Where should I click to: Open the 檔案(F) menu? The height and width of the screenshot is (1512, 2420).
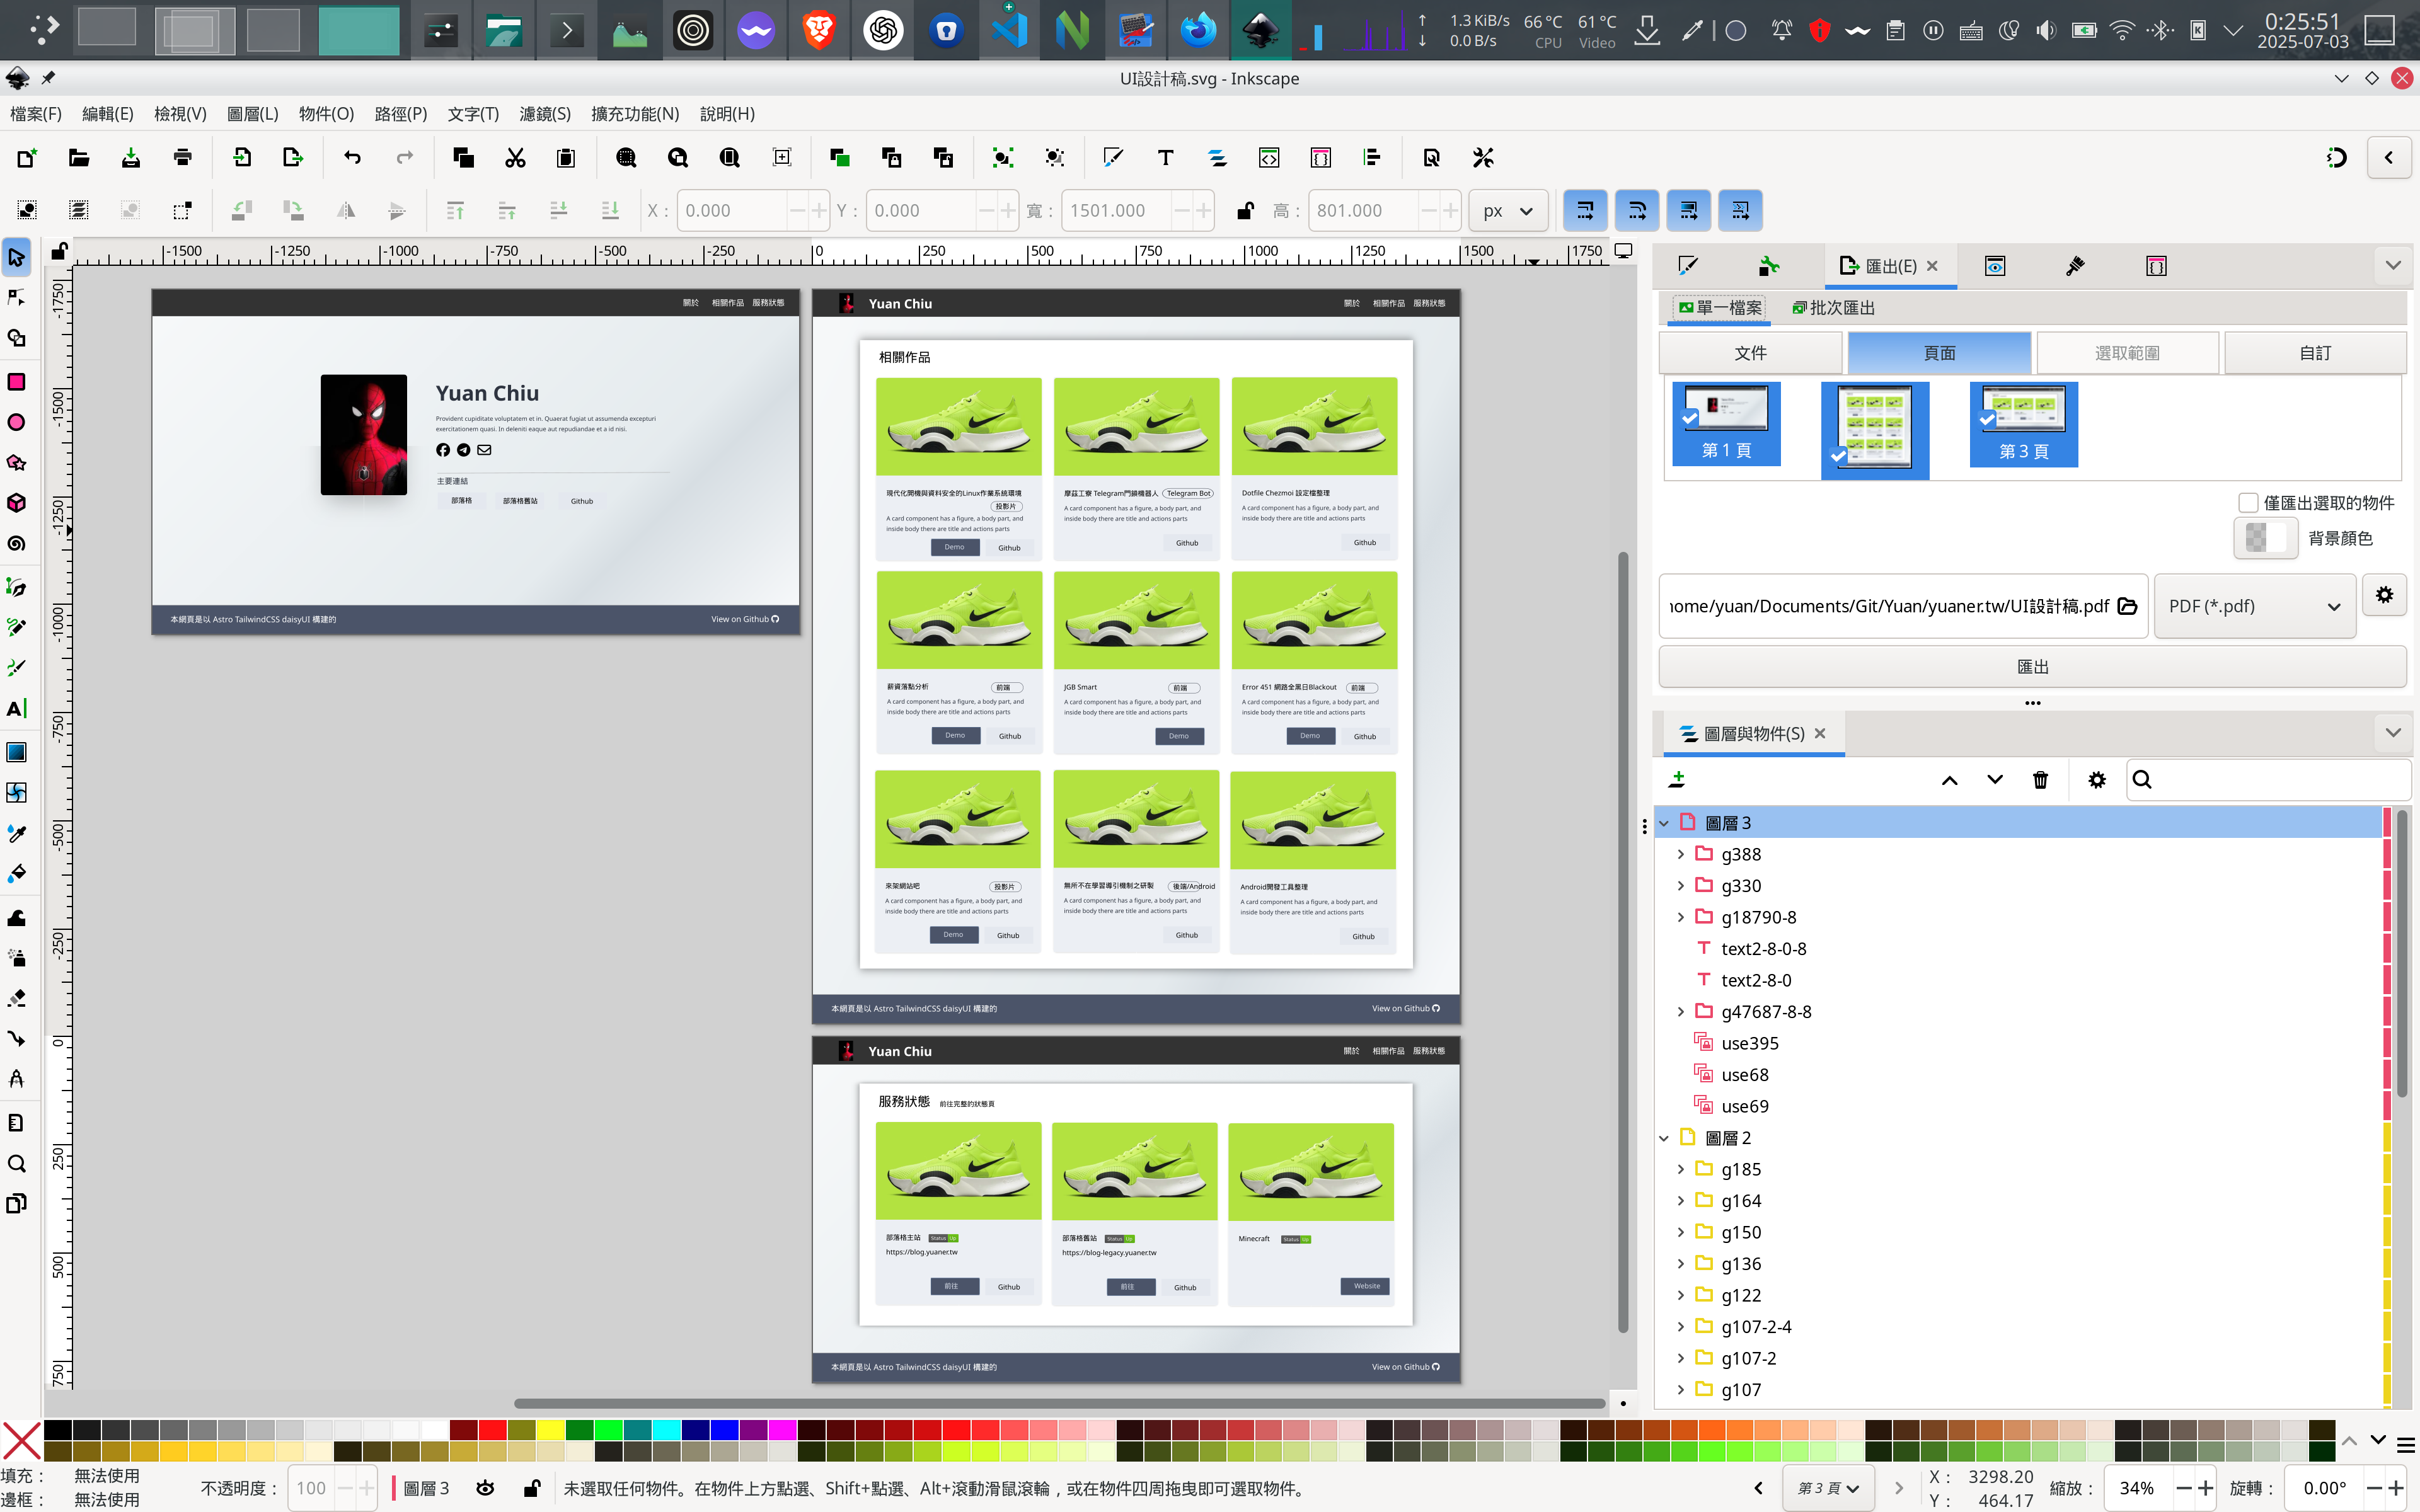pyautogui.click(x=36, y=114)
